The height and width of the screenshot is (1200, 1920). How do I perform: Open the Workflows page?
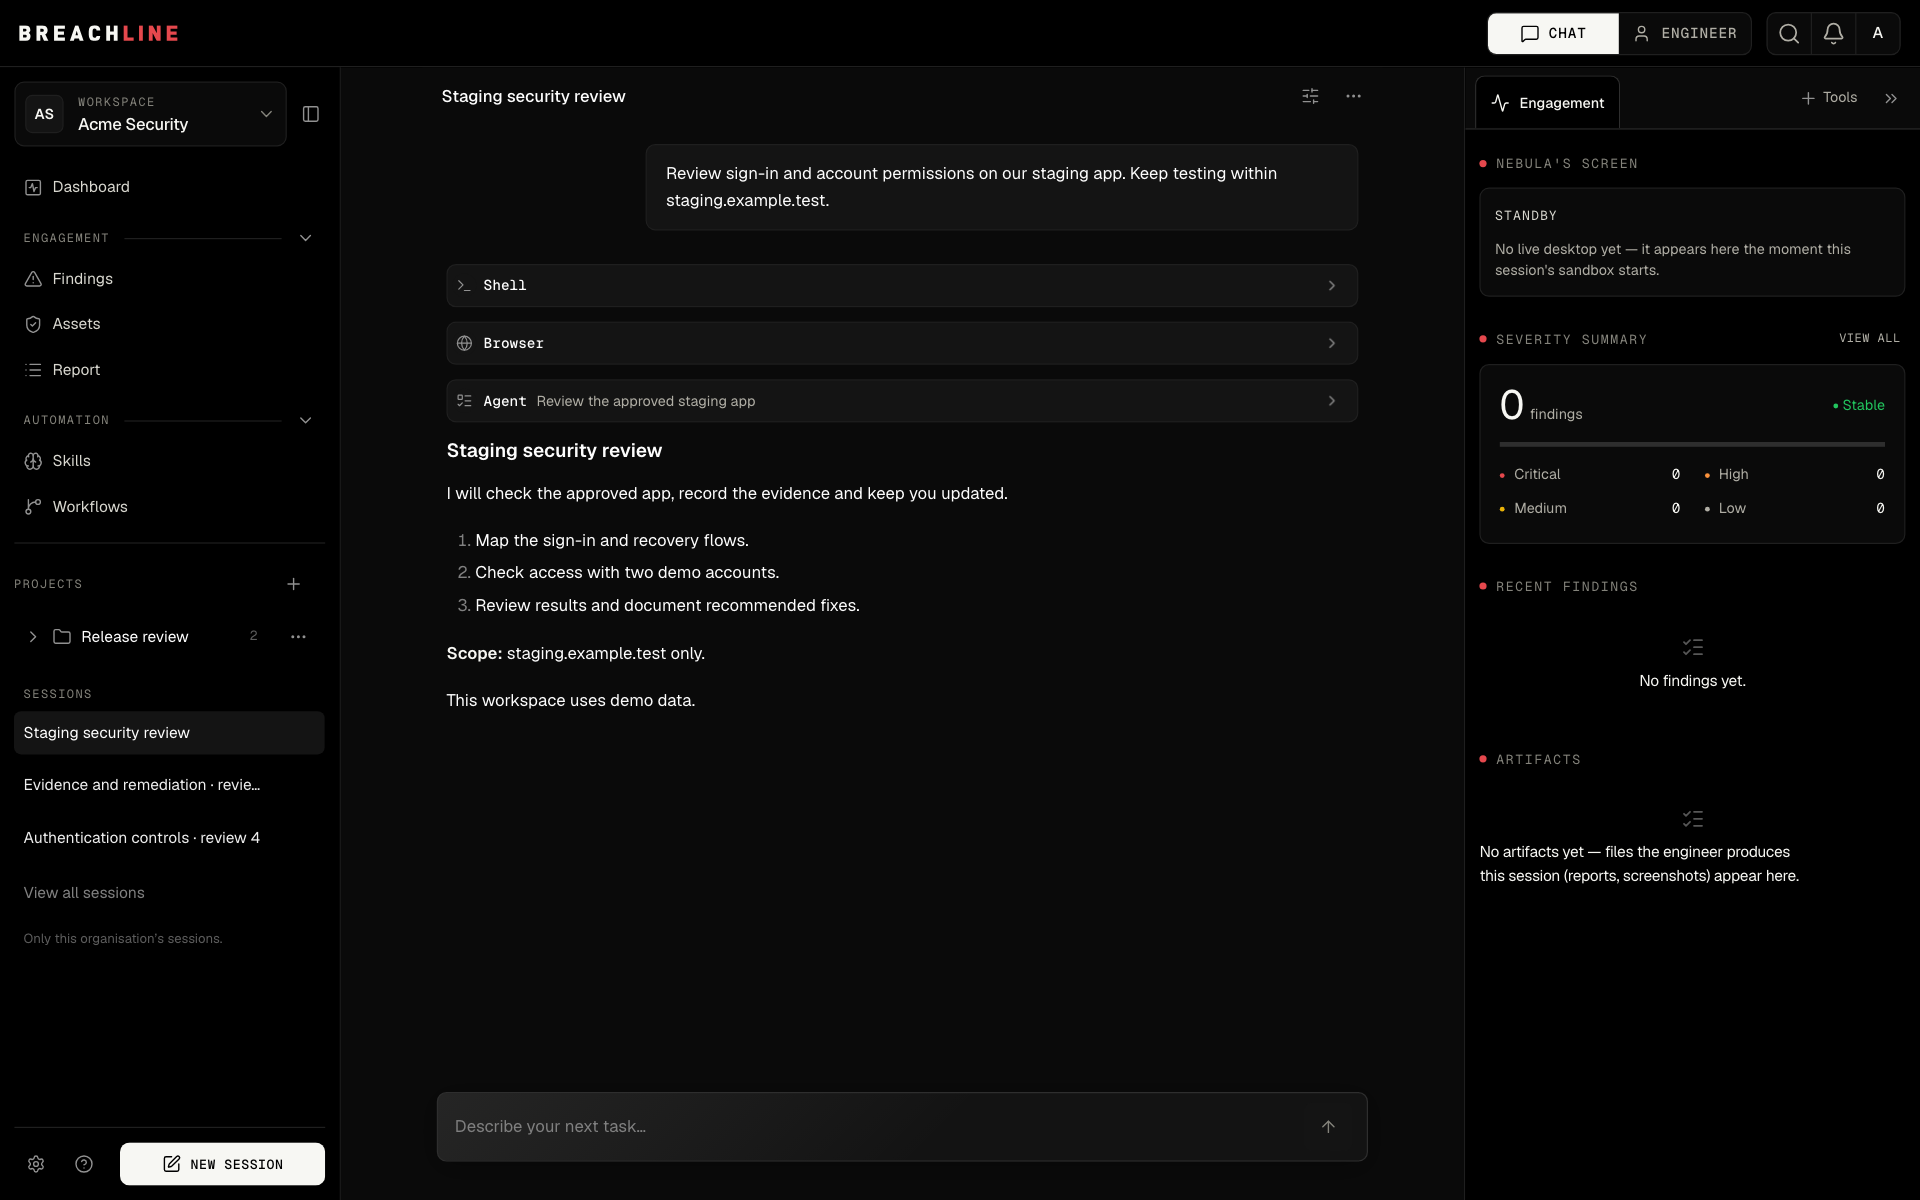pyautogui.click(x=170, y=507)
